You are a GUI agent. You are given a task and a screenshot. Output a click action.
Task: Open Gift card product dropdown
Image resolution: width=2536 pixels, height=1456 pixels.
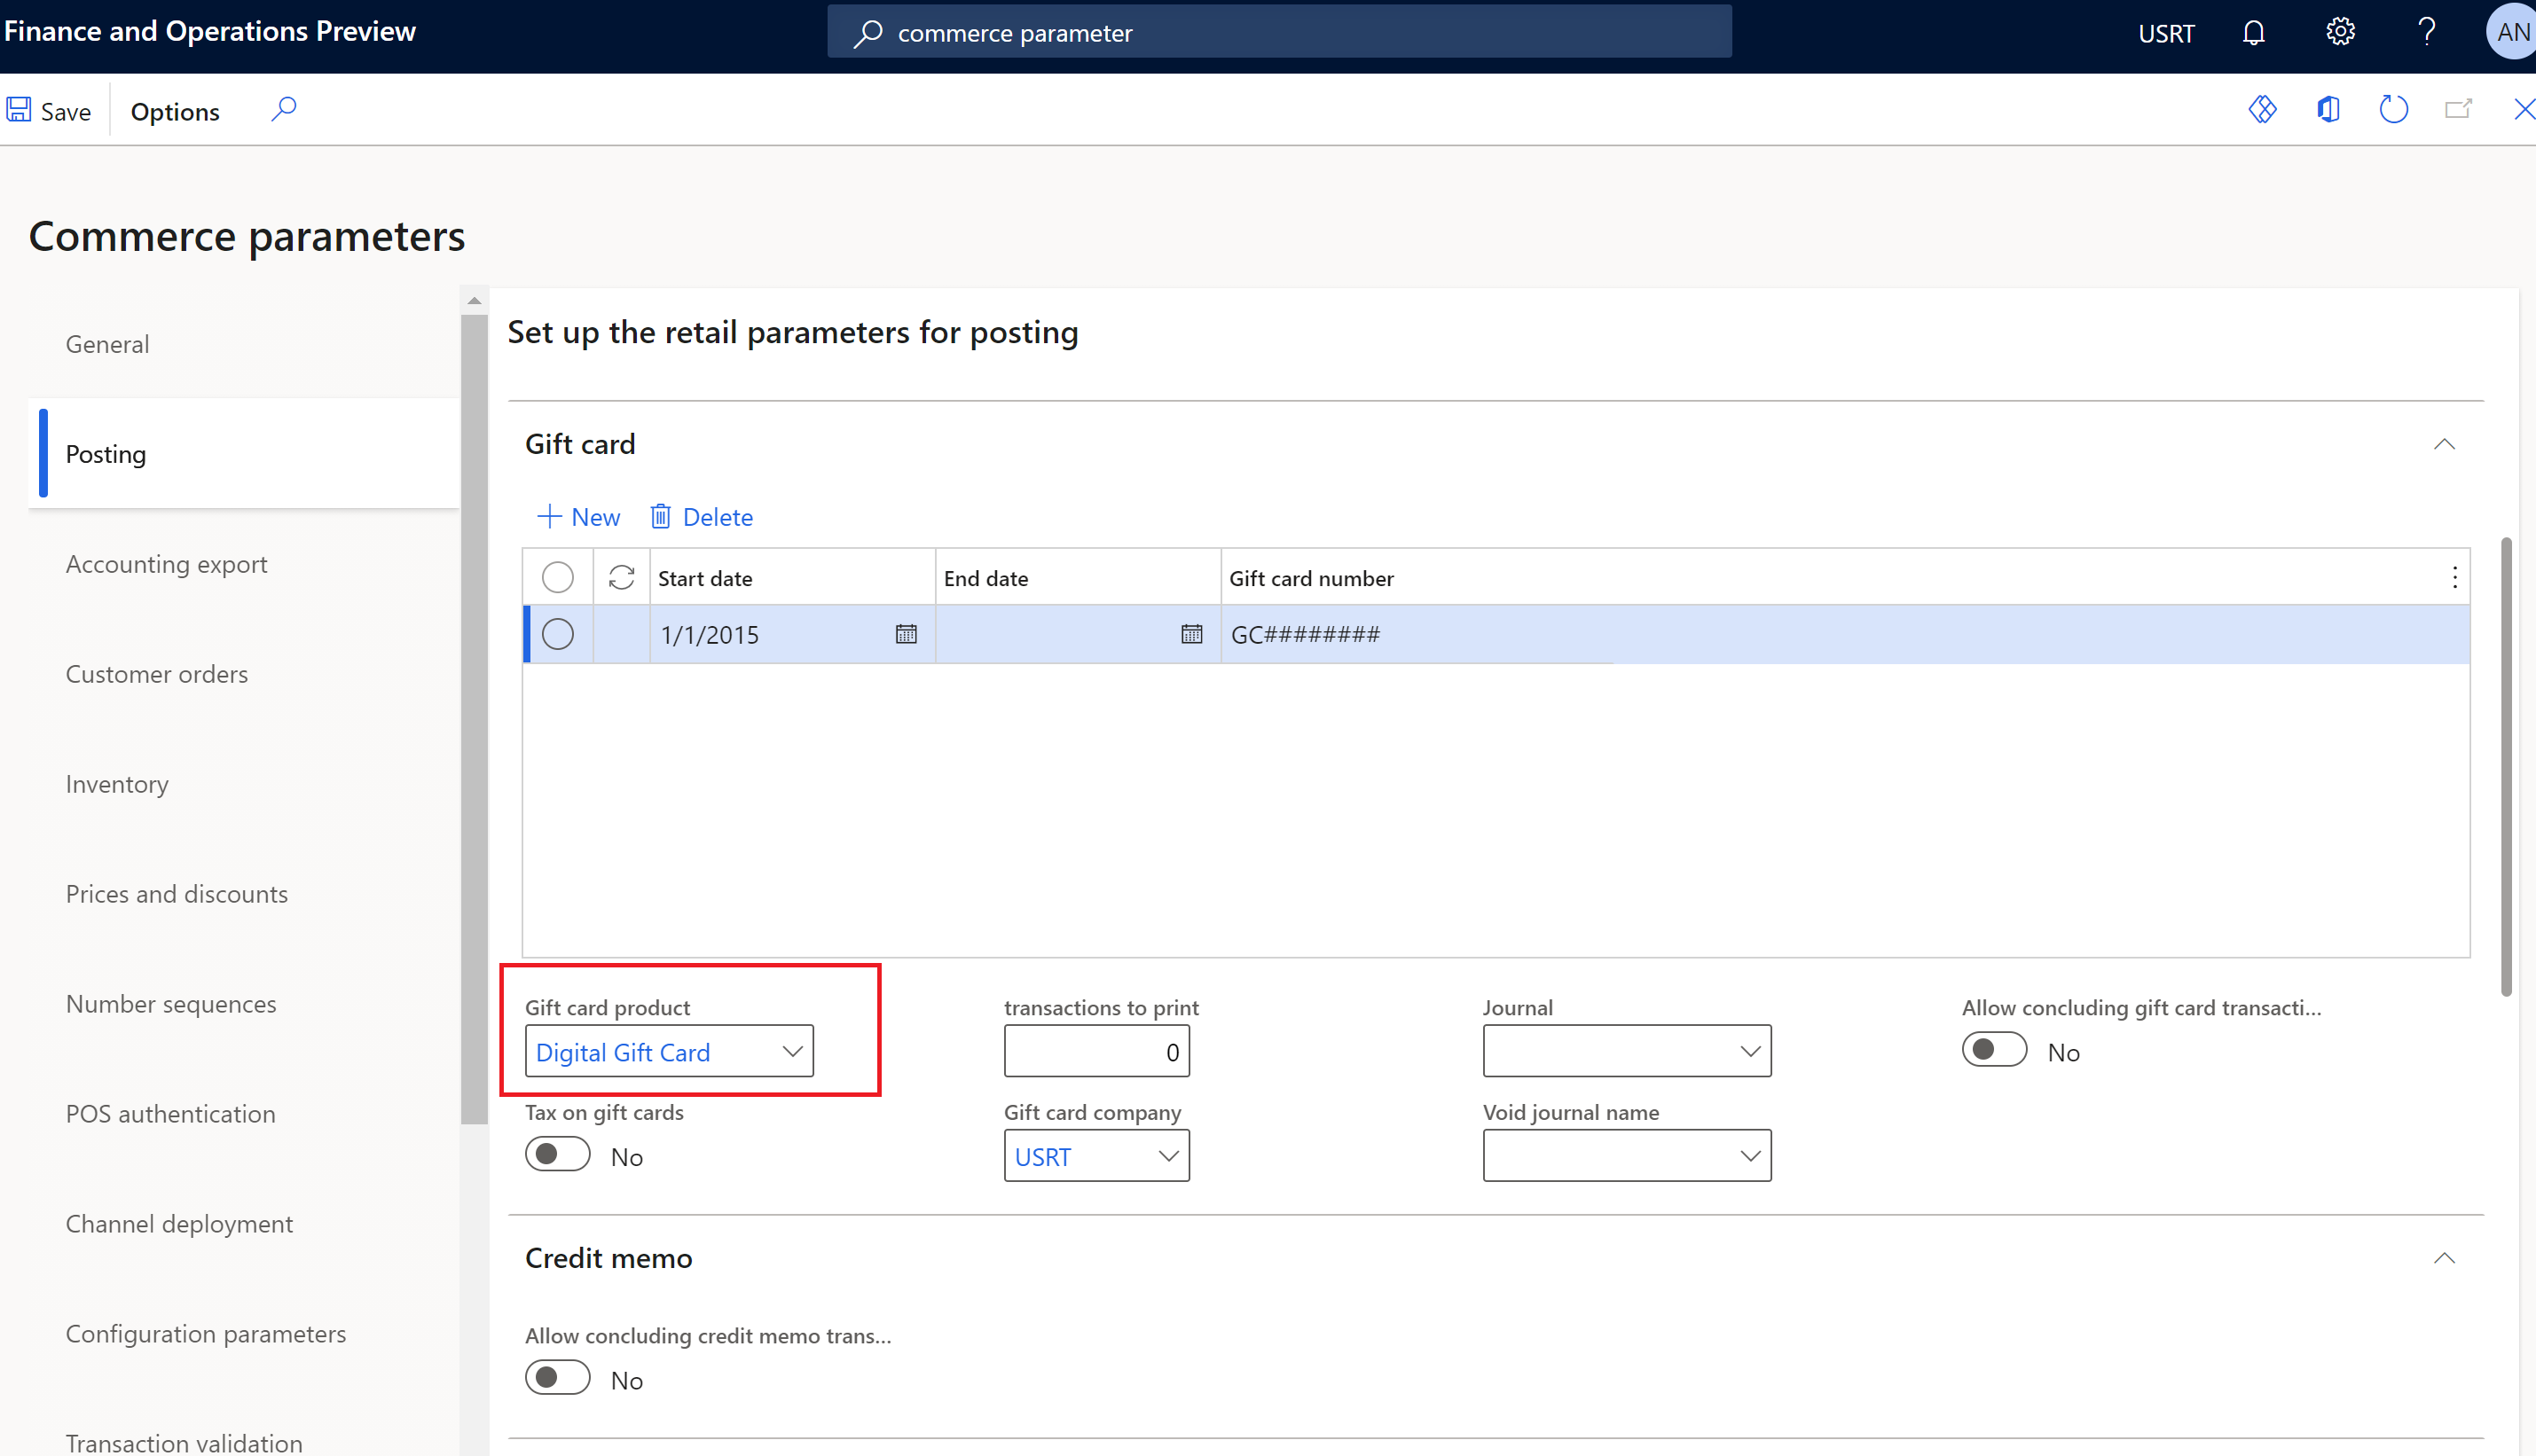[792, 1050]
